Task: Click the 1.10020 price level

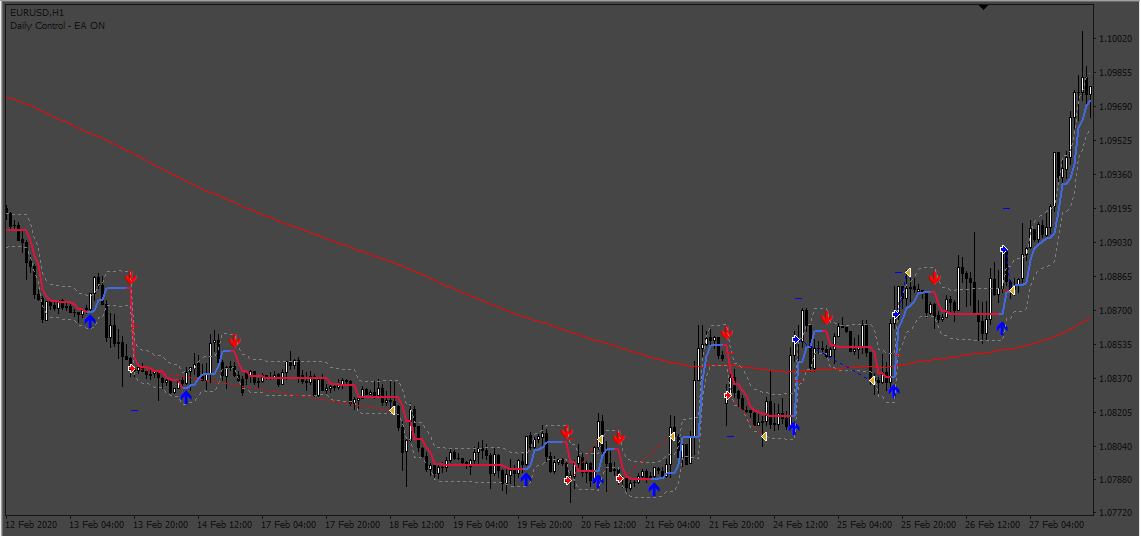Action: (x=1116, y=39)
